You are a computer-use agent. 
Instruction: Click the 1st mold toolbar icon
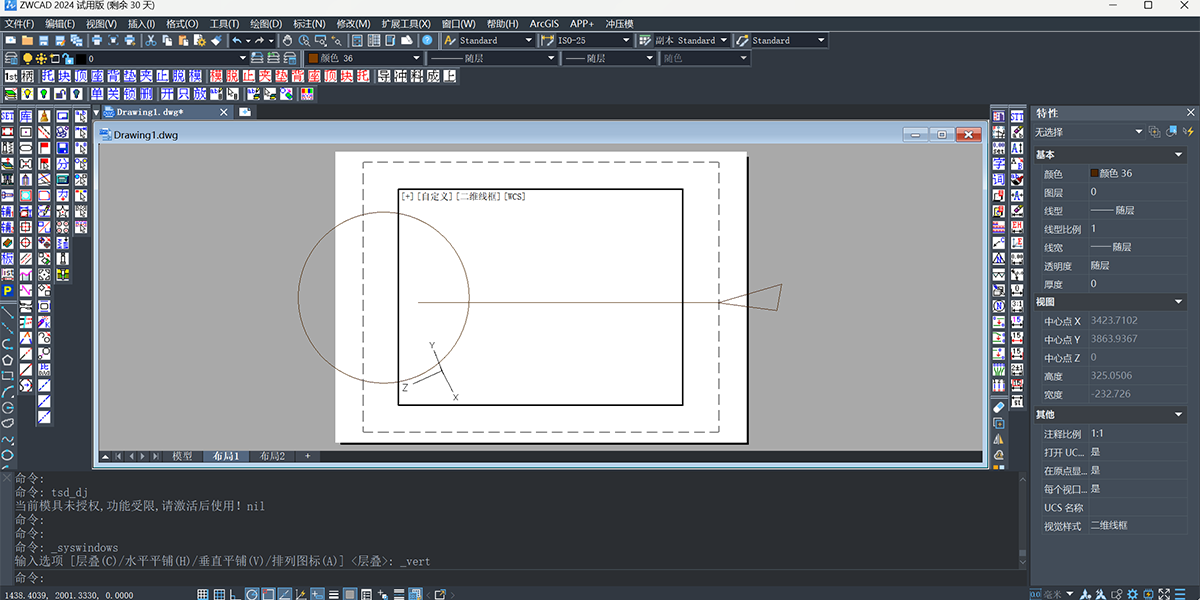11,76
